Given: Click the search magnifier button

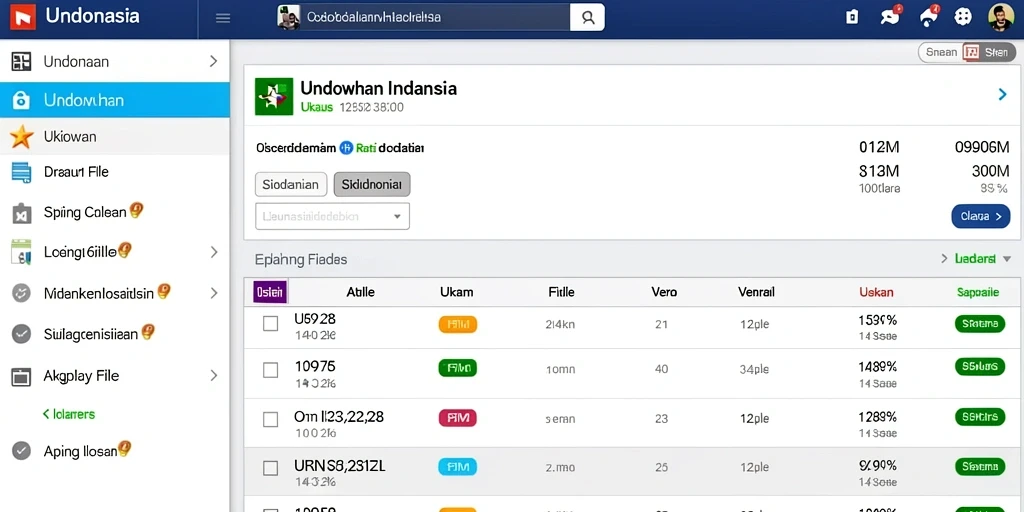Looking at the screenshot, I should pyautogui.click(x=587, y=18).
